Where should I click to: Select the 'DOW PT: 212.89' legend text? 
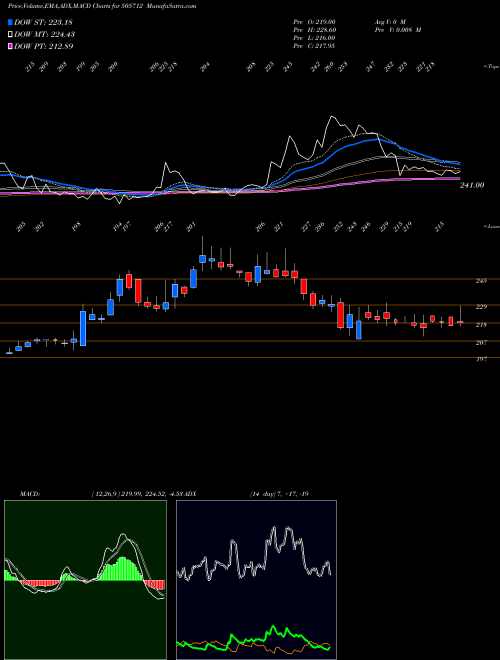point(44,46)
